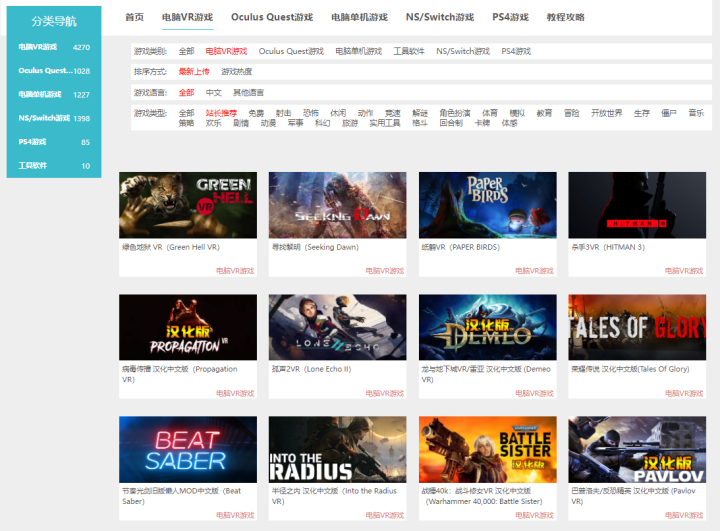This screenshot has height=531, width=720.
Task: Select the Beat Saber cover image
Action: pos(188,449)
